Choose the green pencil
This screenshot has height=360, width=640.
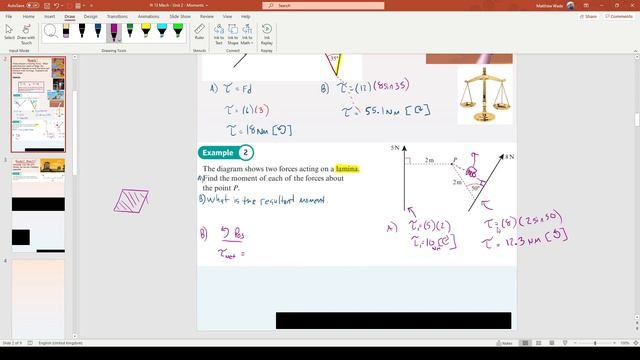130,31
